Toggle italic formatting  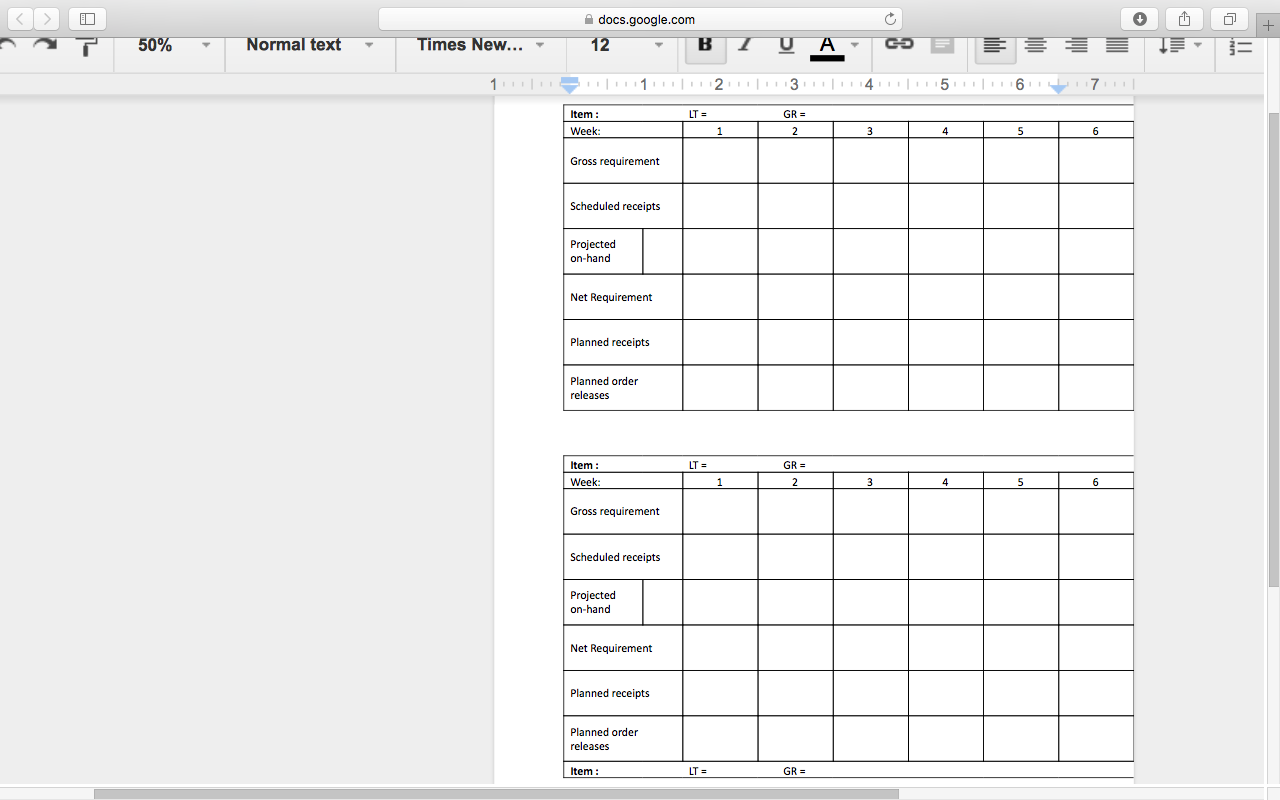[x=745, y=45]
